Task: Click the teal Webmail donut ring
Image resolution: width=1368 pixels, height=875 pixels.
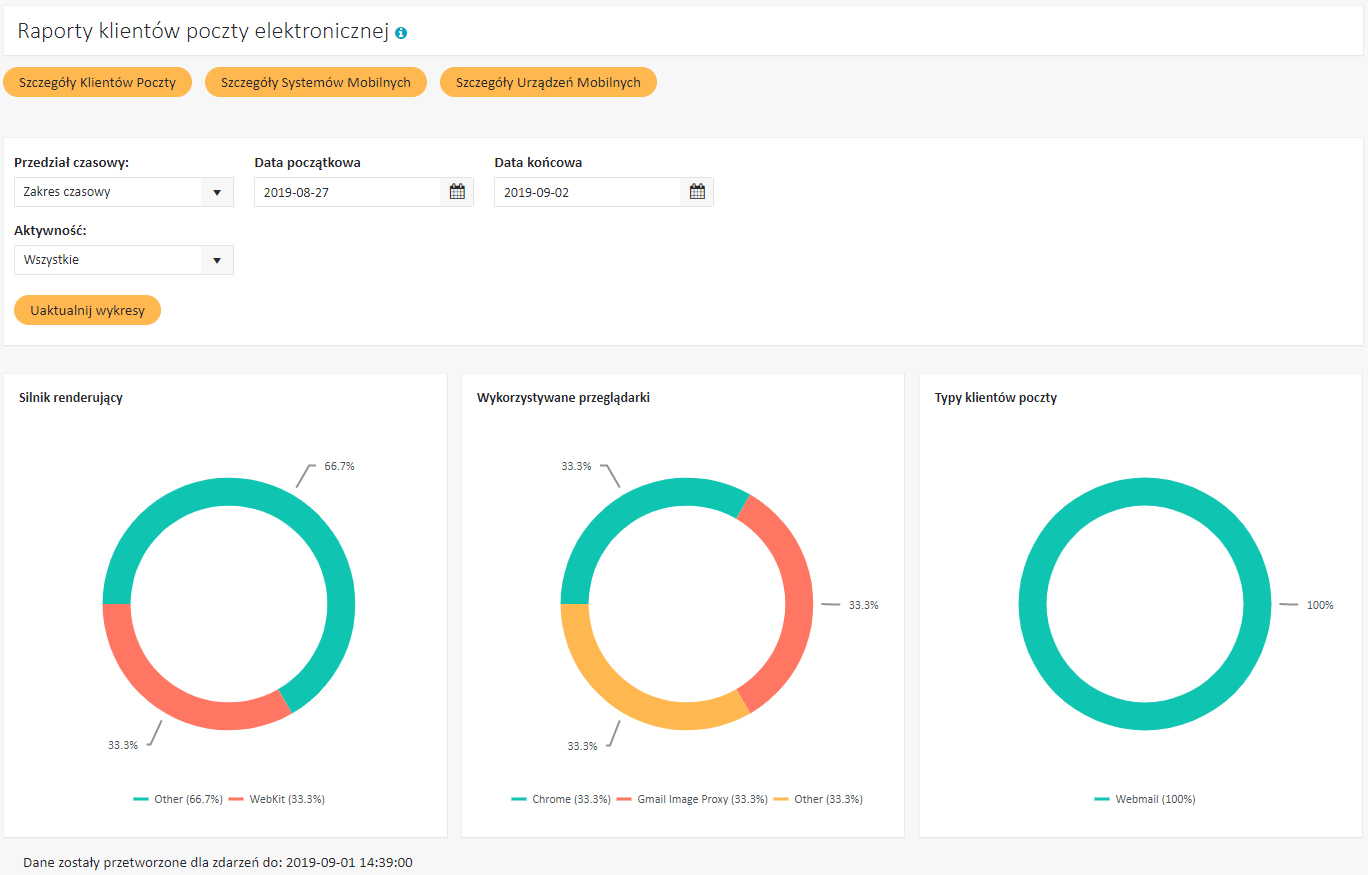Action: tap(1033, 604)
